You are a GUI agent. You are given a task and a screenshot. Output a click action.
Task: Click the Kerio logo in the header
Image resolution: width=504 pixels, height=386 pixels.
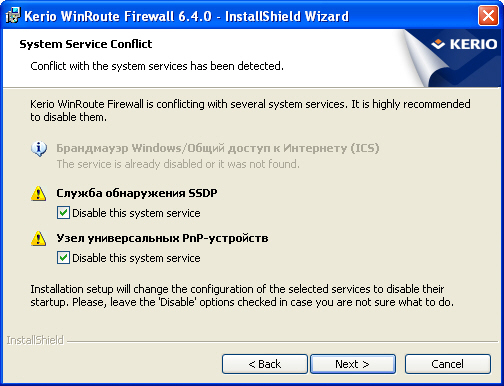click(x=464, y=44)
